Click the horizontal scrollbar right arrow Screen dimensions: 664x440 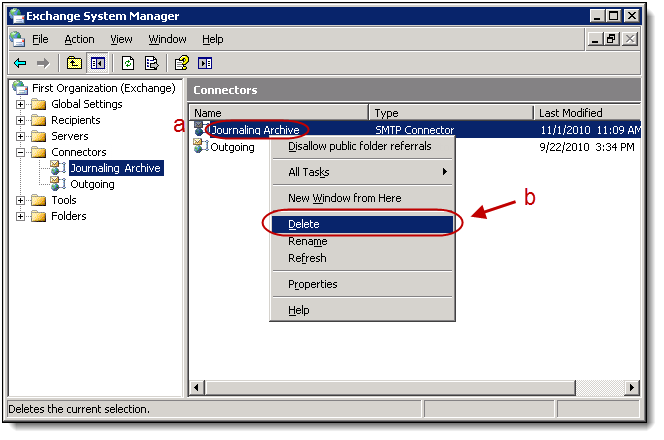point(632,387)
